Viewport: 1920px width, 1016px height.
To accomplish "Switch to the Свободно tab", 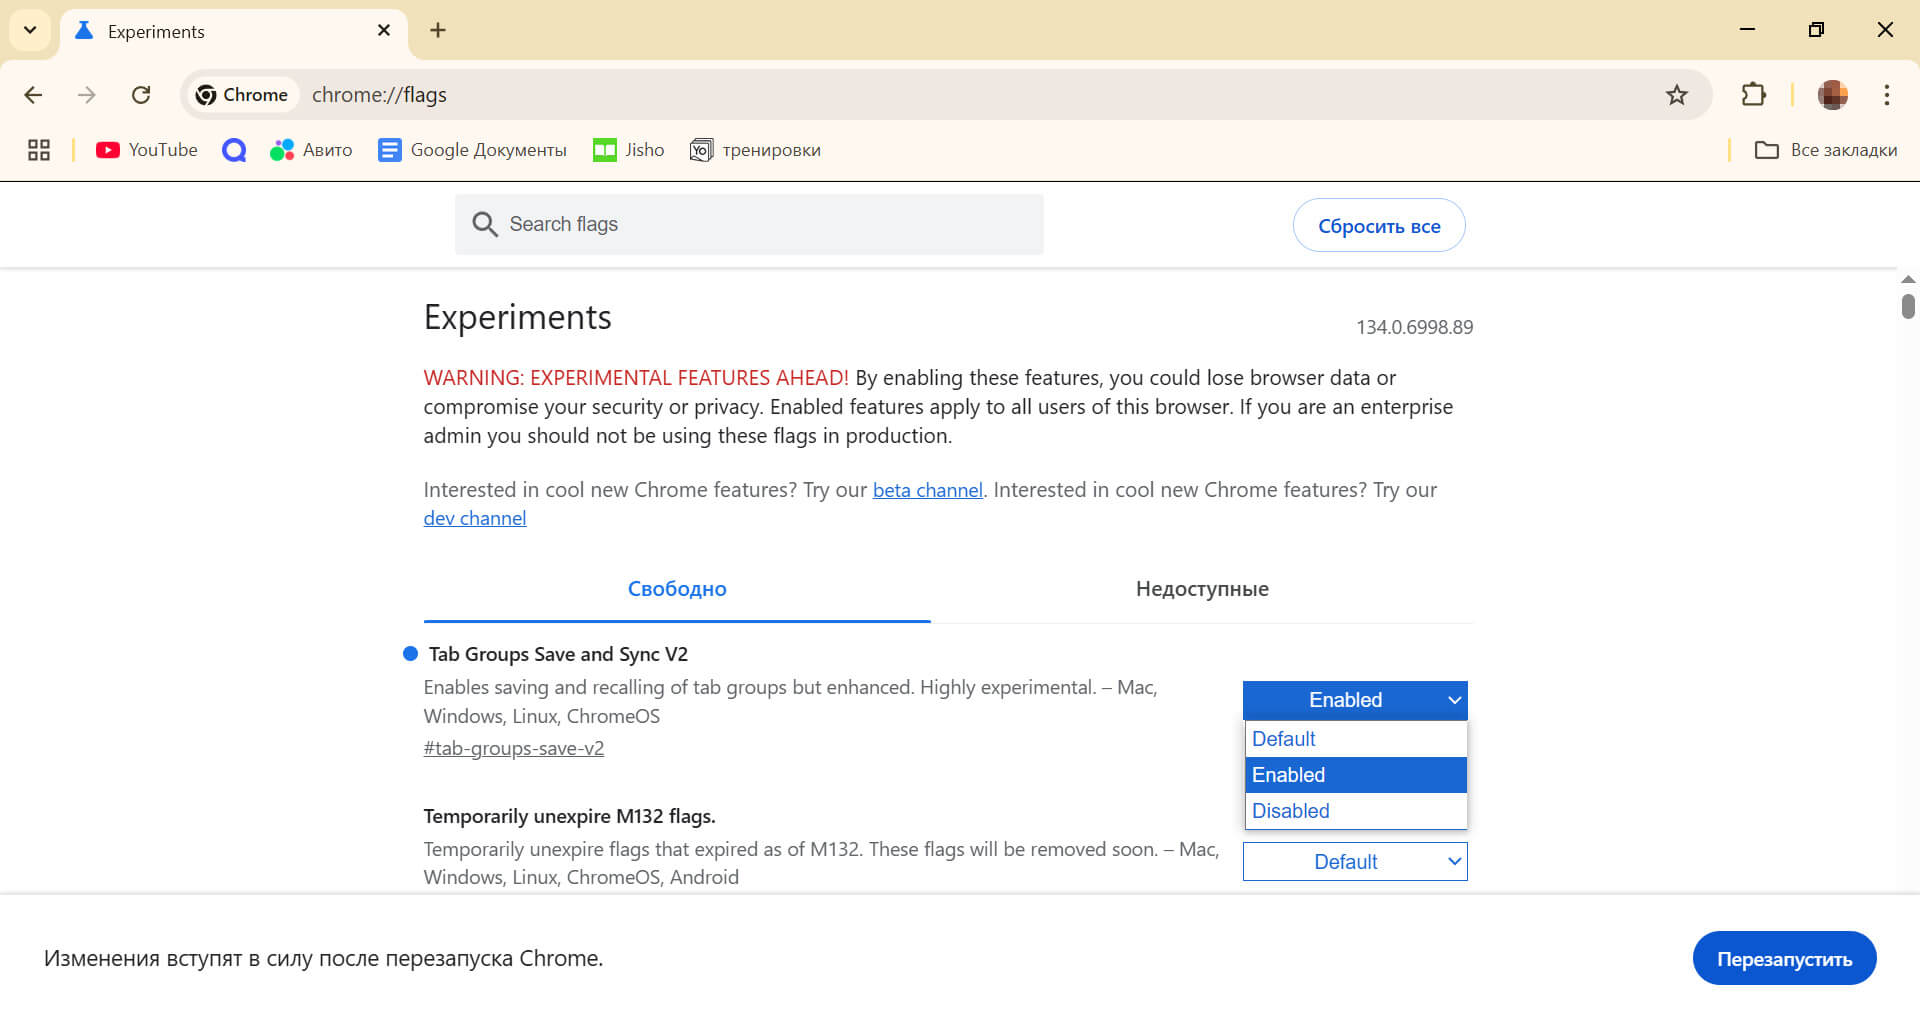I will pyautogui.click(x=677, y=589).
